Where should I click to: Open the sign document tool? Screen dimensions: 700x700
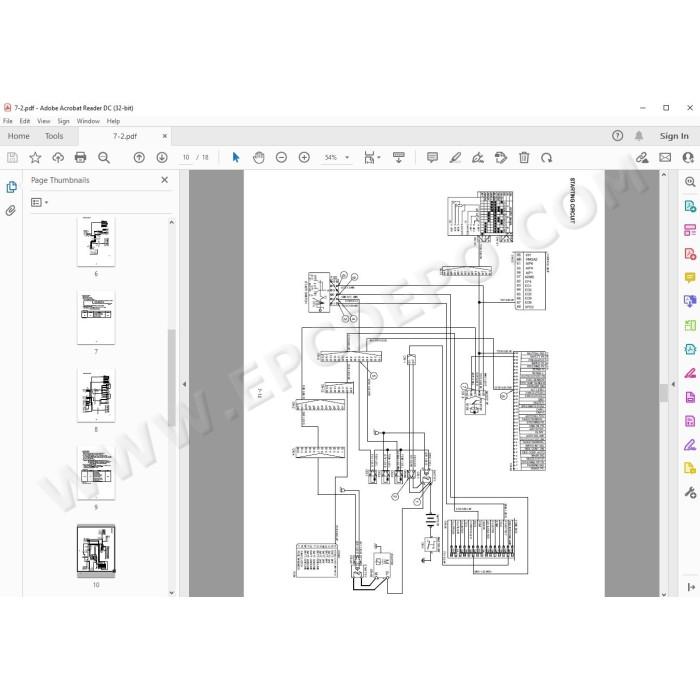[478, 158]
